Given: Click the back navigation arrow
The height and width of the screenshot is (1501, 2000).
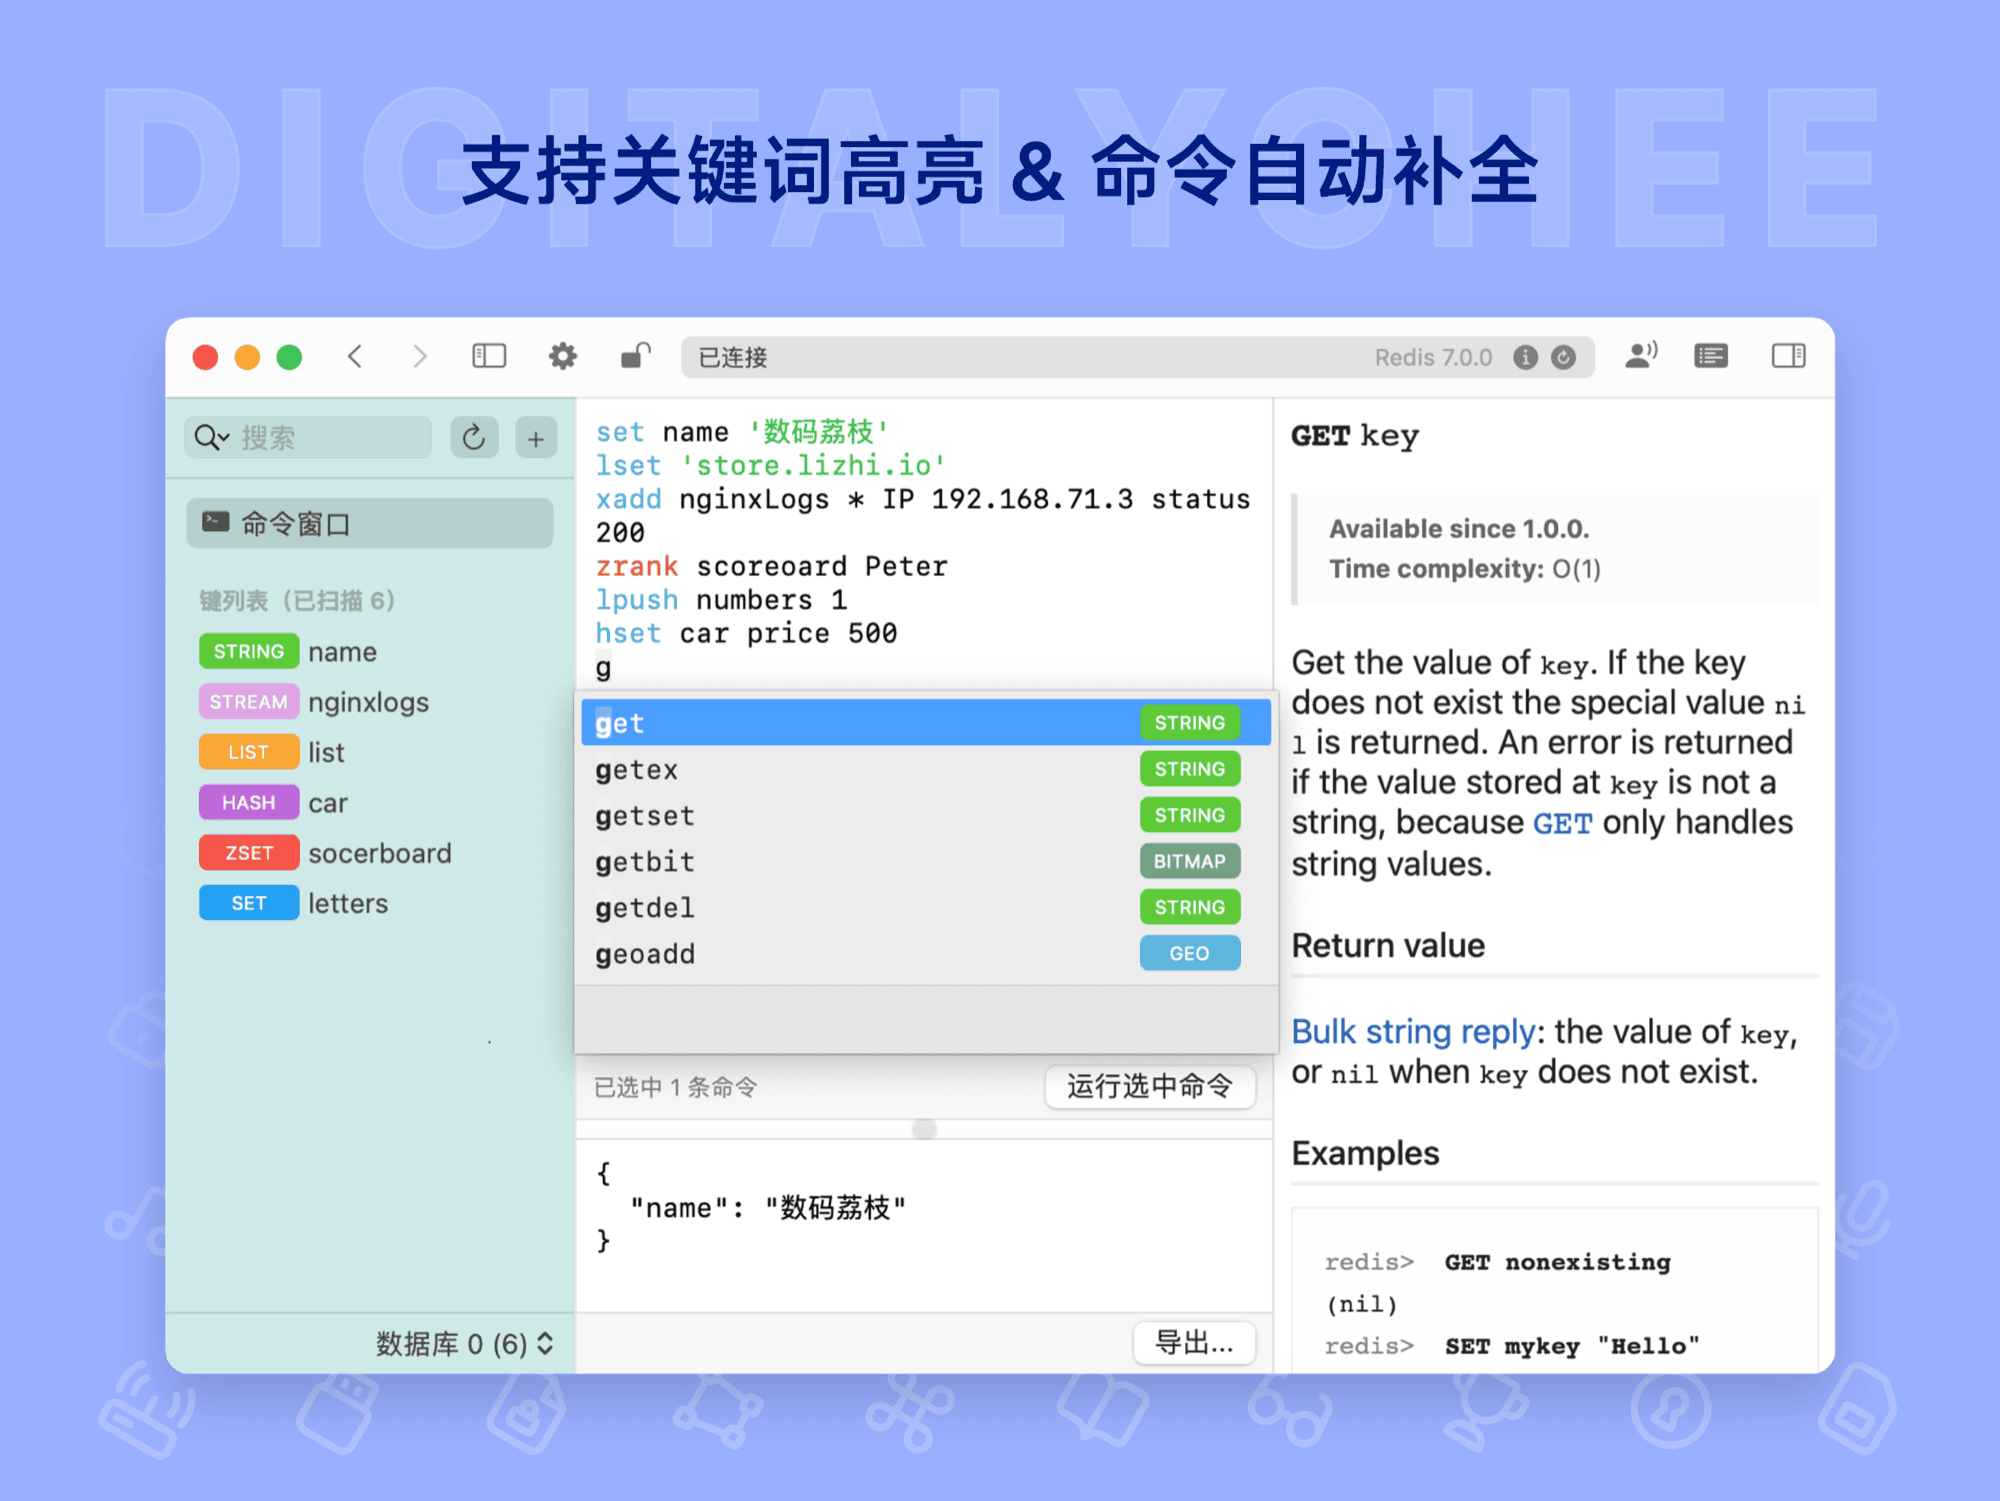Looking at the screenshot, I should [x=356, y=356].
